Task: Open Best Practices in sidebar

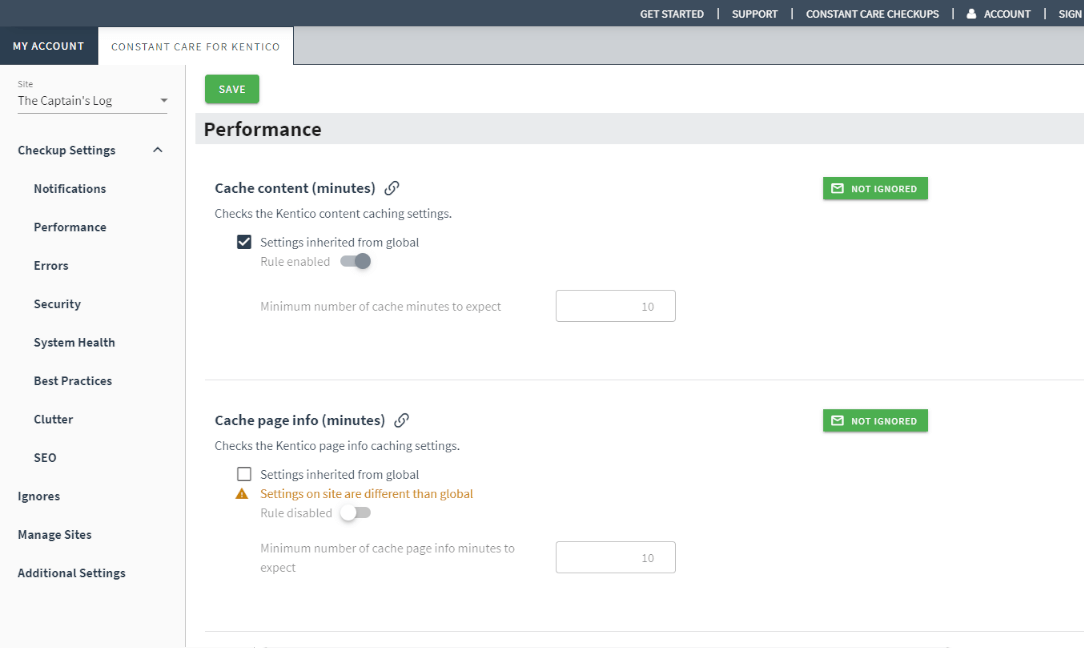Action: (73, 381)
